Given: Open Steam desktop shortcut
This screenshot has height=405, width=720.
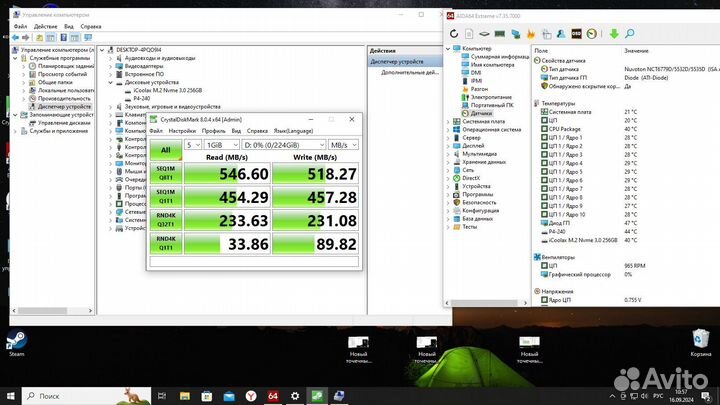Looking at the screenshot, I should (x=17, y=343).
